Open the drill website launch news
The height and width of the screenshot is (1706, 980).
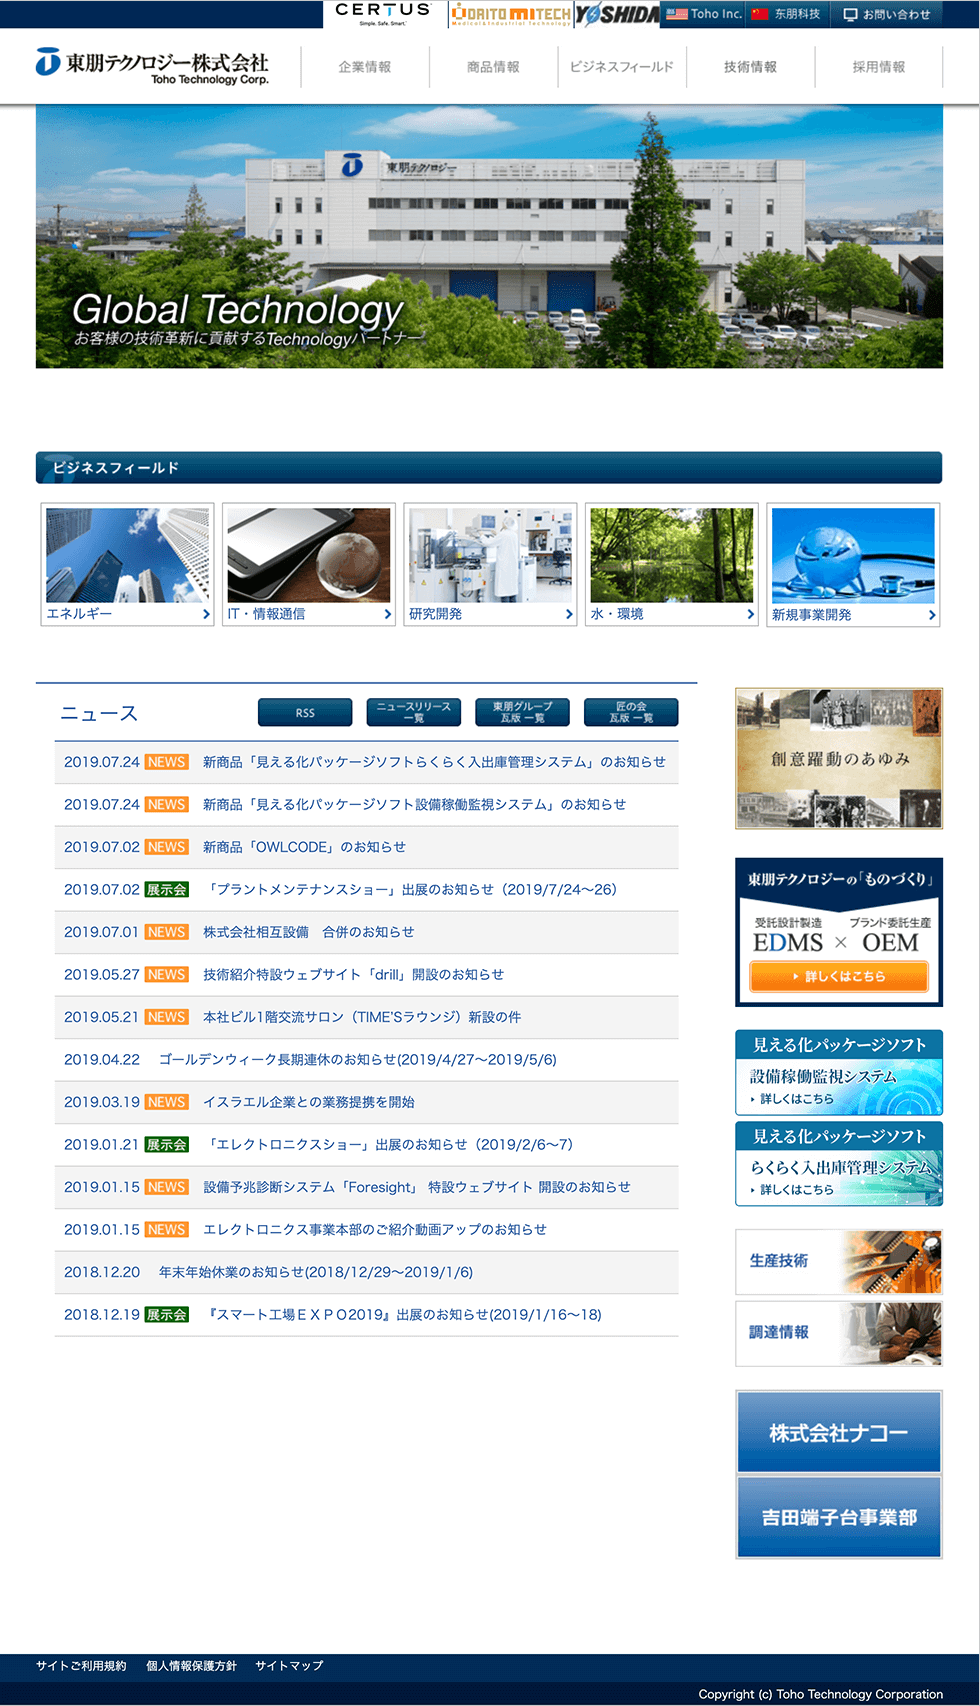[x=353, y=974]
